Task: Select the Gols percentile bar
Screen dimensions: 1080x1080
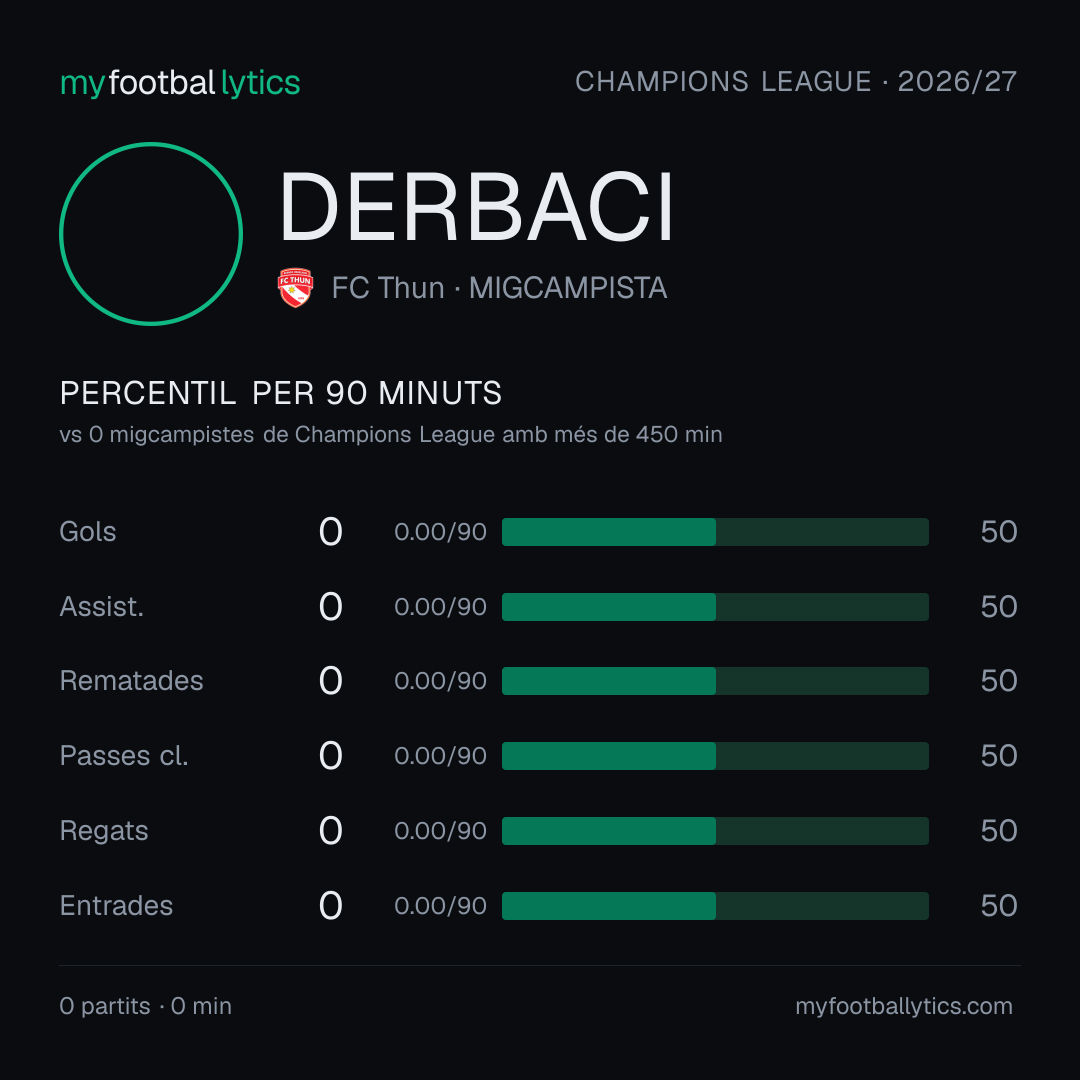Action: point(715,532)
